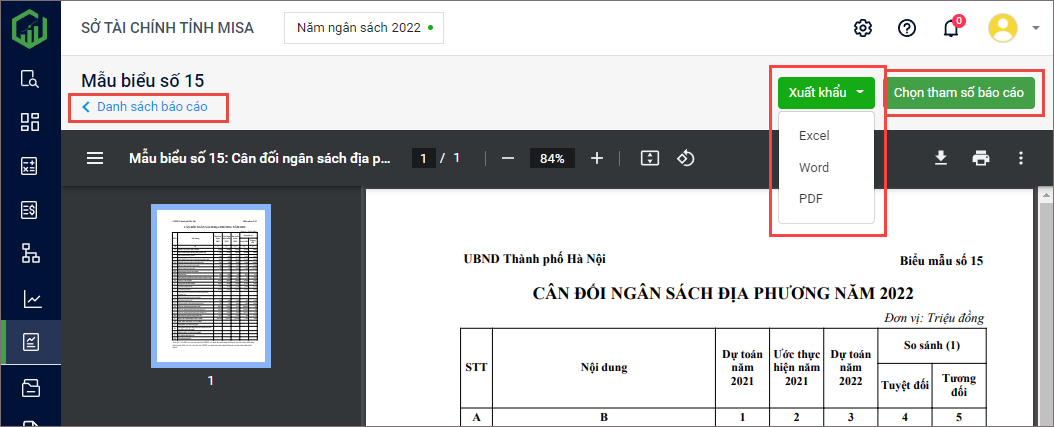The height and width of the screenshot is (427, 1054).
Task: Select page 1 thumbnail
Action: [x=210, y=285]
